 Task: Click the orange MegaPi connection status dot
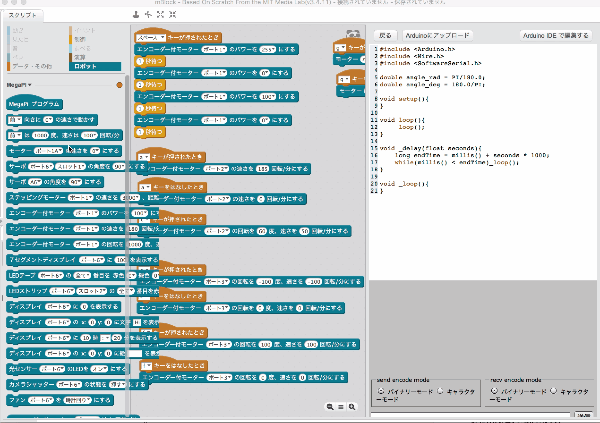point(119,85)
